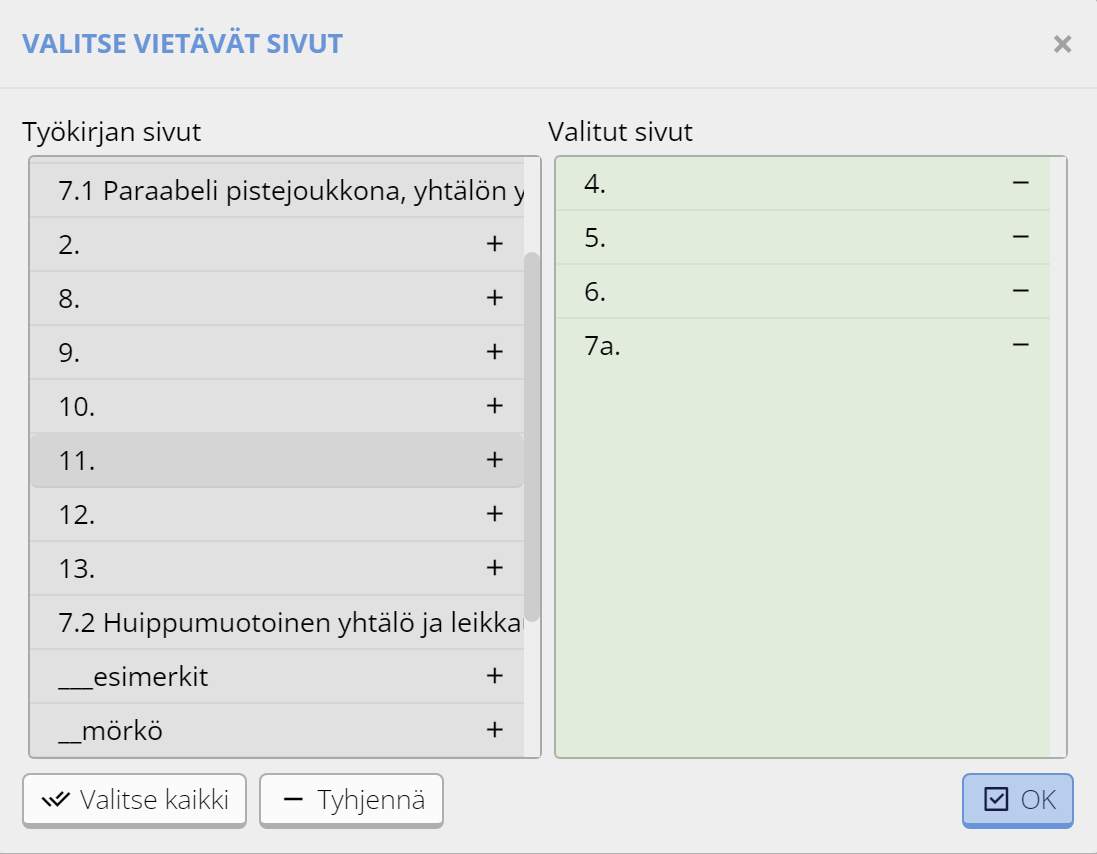Remove page 4. with the minus icon

[x=1021, y=184]
